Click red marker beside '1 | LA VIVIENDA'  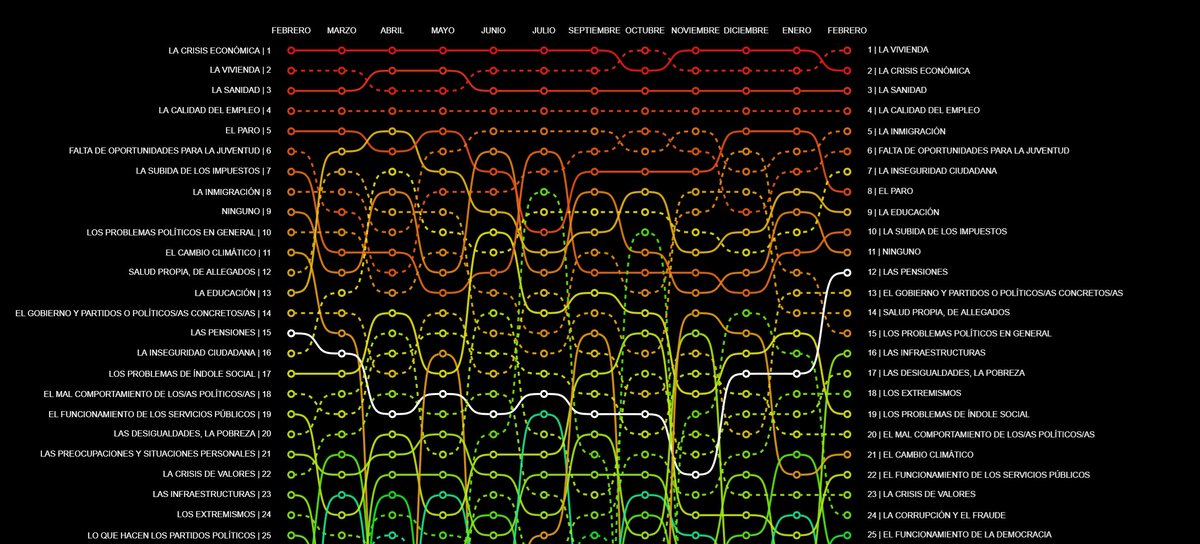pyautogui.click(x=847, y=50)
